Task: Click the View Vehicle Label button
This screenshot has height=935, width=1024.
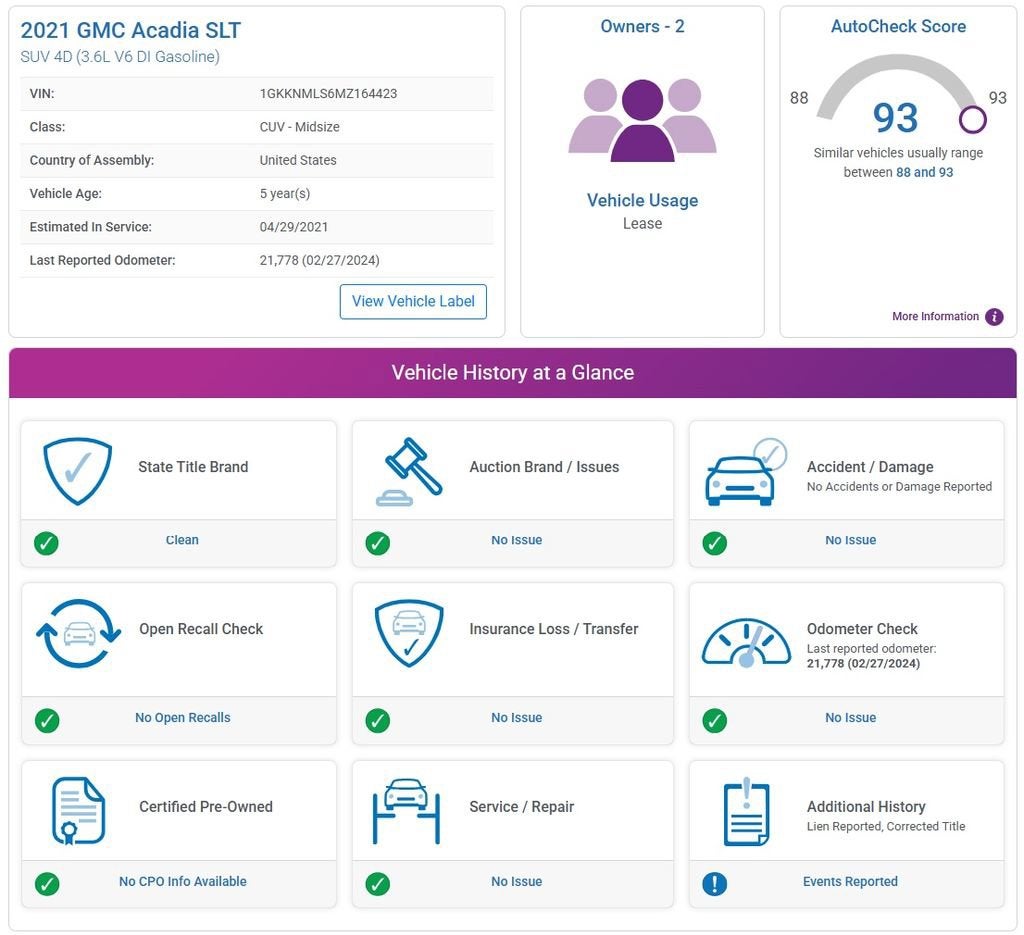Action: pos(413,302)
